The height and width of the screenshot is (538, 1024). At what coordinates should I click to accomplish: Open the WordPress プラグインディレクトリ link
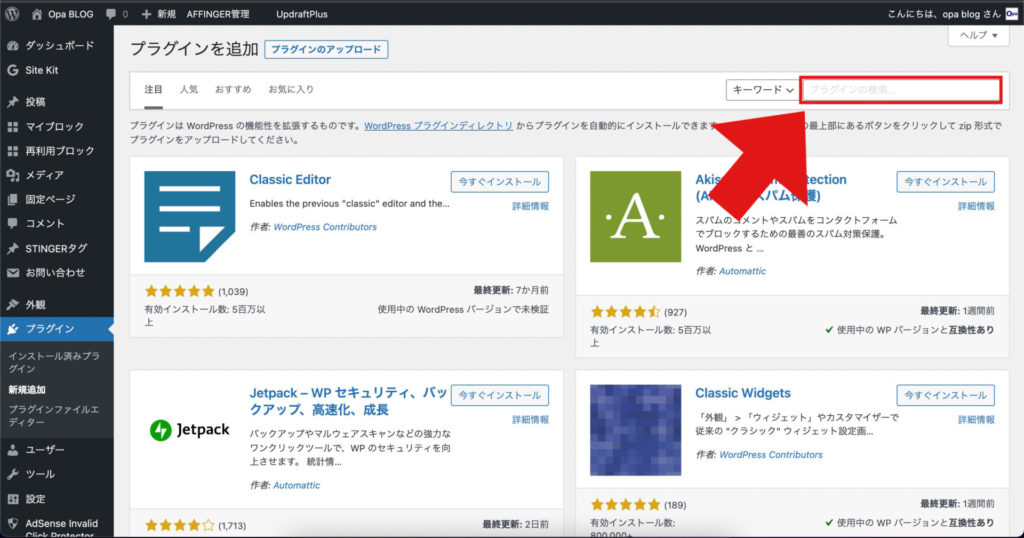(438, 126)
